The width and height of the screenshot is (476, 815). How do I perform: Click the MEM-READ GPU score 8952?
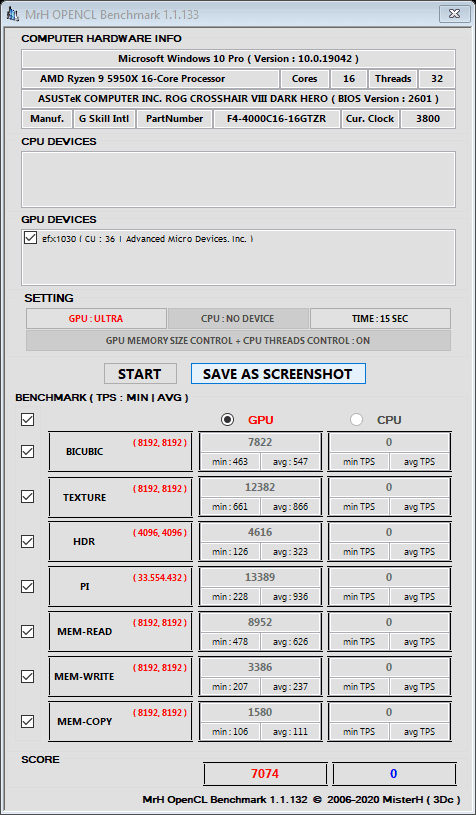[x=260, y=622]
